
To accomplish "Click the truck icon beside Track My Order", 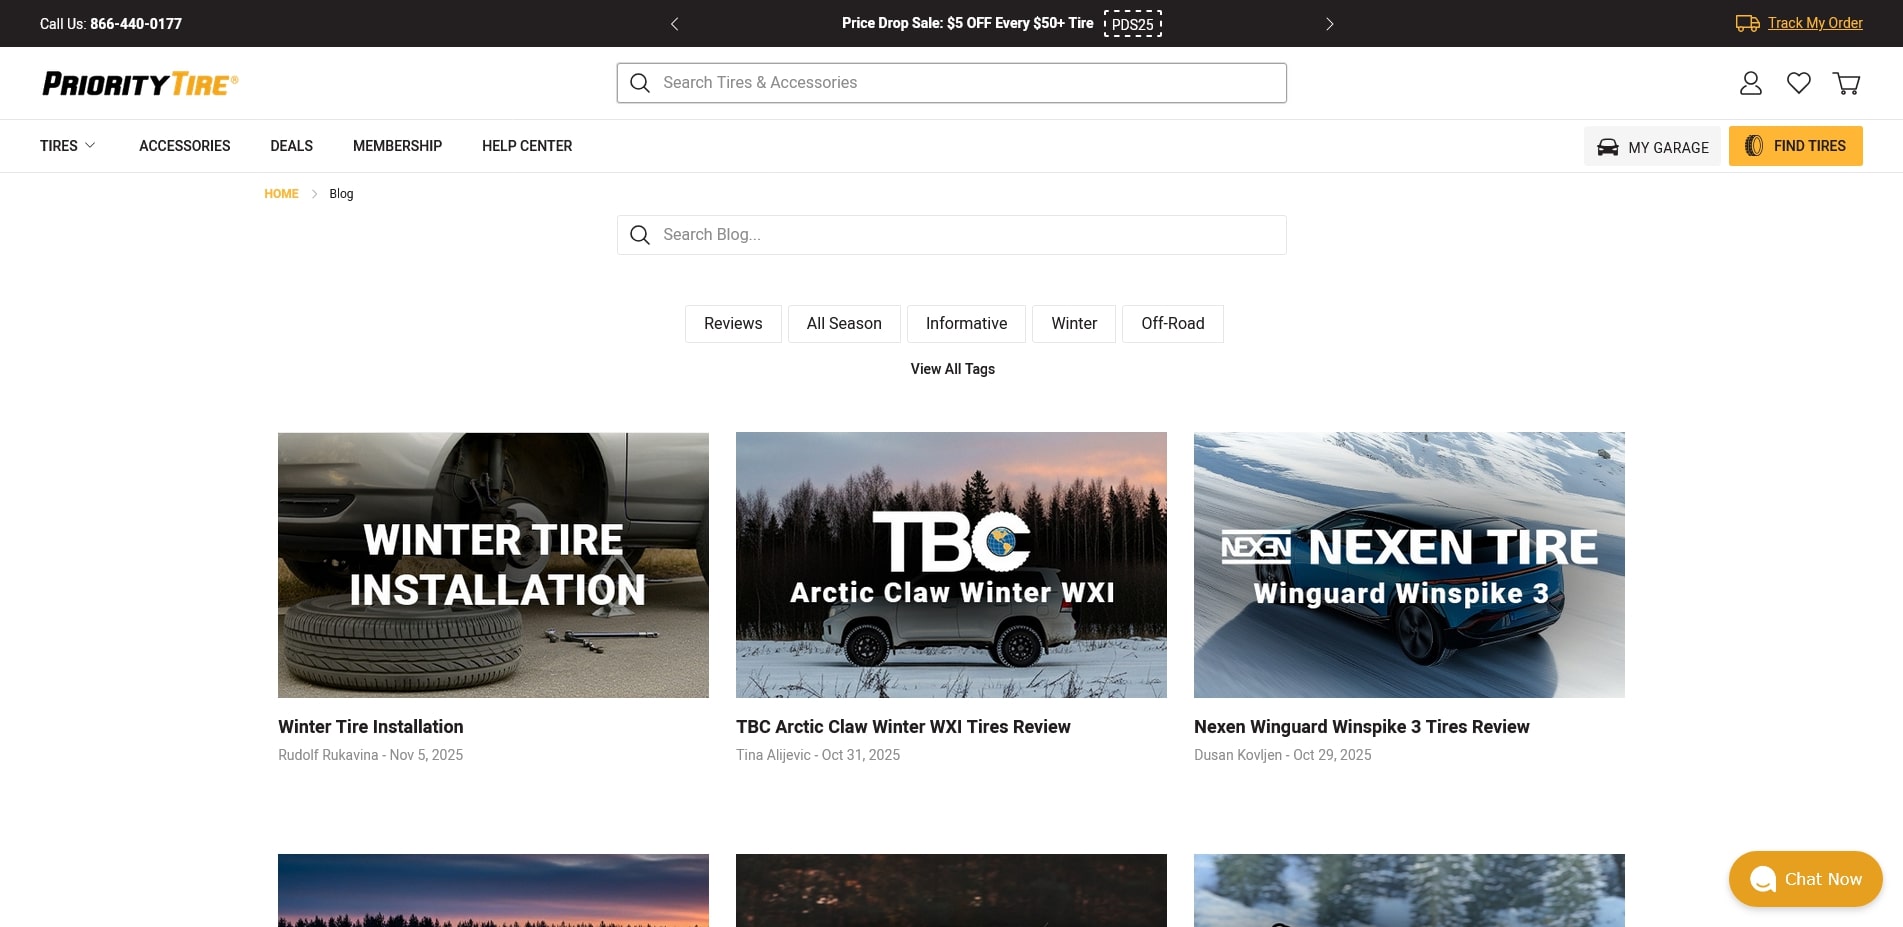I will click(1747, 23).
